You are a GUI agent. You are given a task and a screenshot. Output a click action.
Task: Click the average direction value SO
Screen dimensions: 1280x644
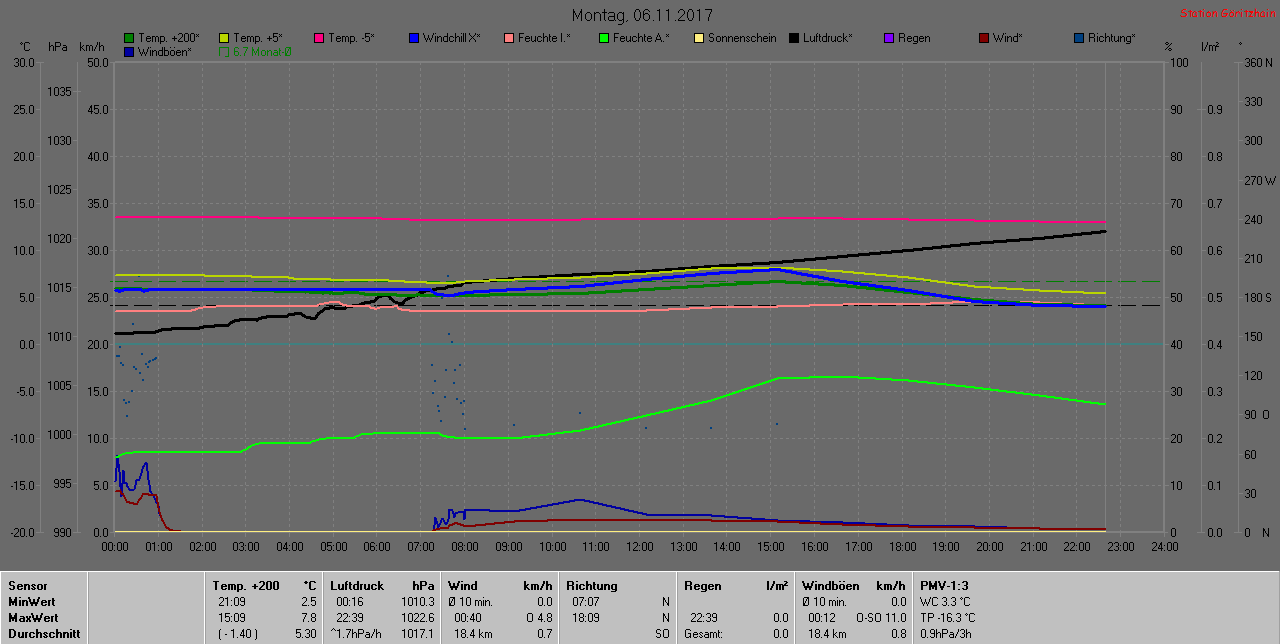(x=662, y=634)
